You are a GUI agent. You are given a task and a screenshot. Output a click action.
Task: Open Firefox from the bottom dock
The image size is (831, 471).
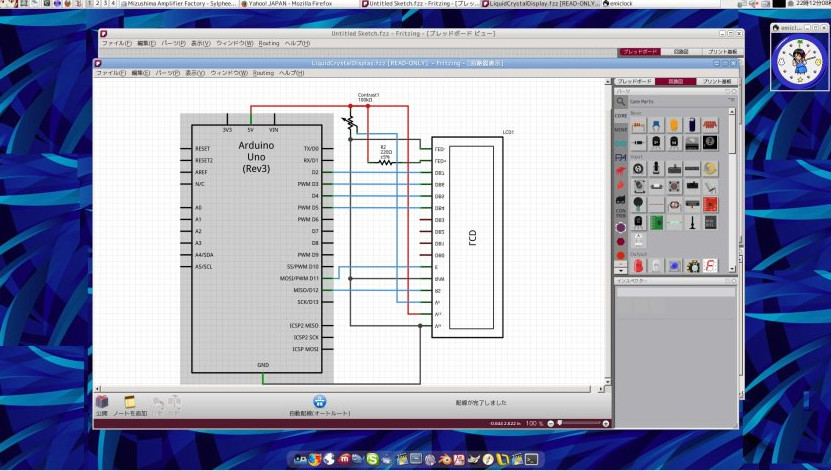pyautogui.click(x=314, y=459)
